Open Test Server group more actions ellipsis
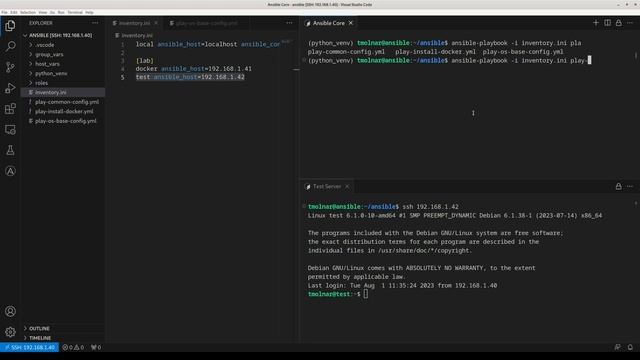 click(x=630, y=187)
